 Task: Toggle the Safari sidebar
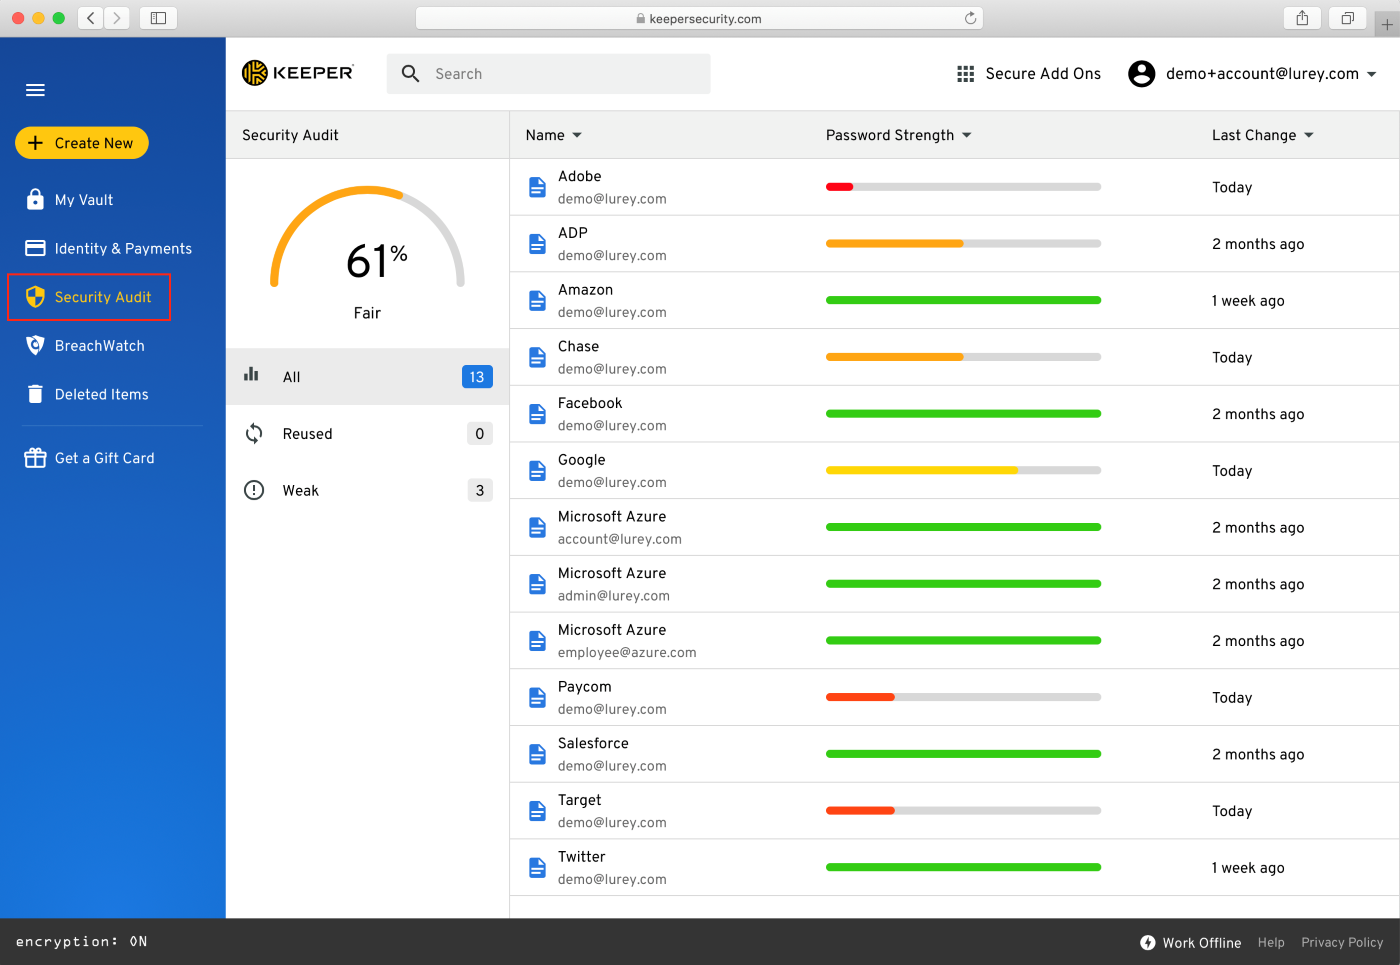(158, 18)
